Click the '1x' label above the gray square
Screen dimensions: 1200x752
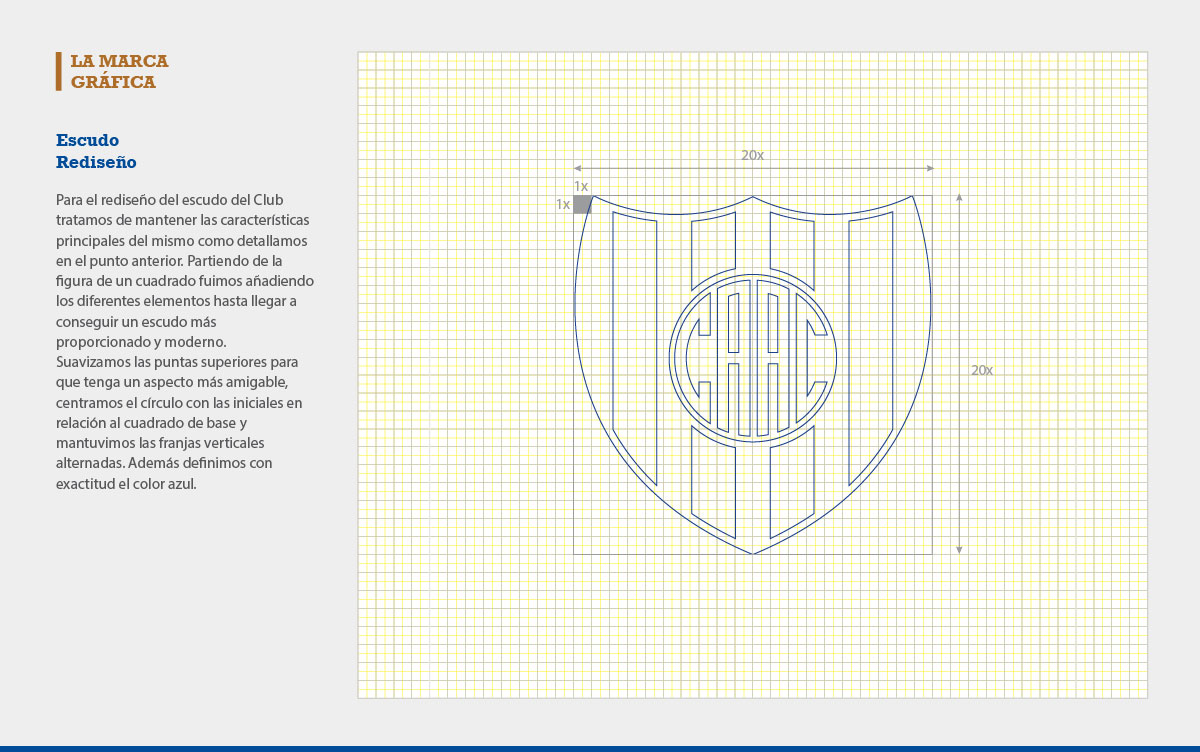coord(581,186)
